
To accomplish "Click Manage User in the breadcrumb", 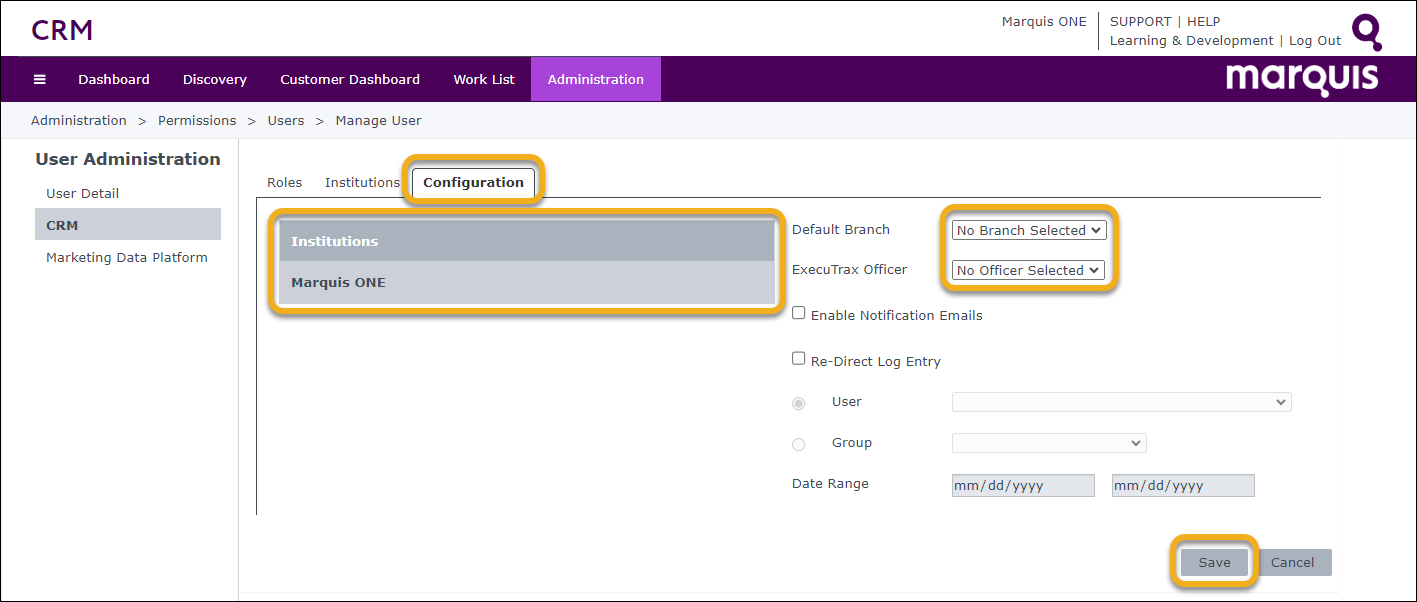I will click(x=378, y=120).
